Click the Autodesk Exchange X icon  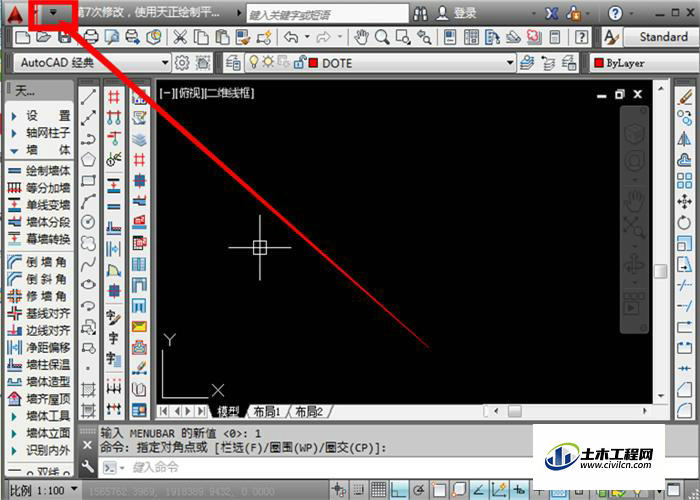pos(552,13)
